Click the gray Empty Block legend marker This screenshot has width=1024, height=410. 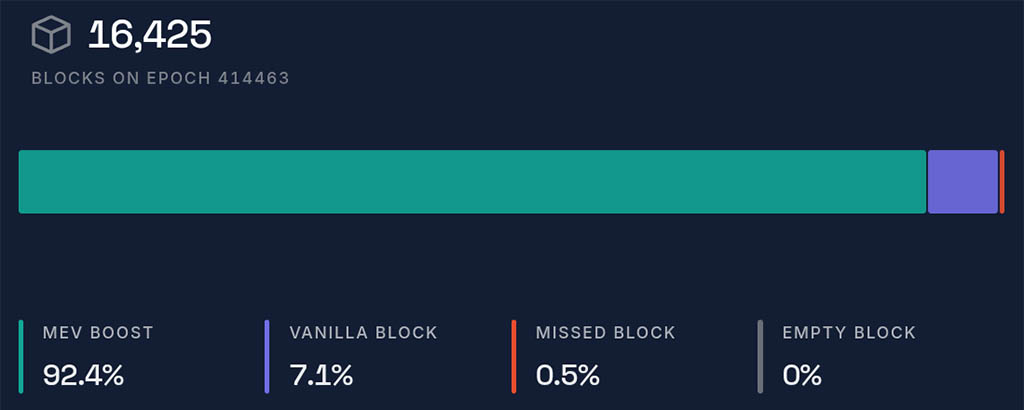(760, 356)
